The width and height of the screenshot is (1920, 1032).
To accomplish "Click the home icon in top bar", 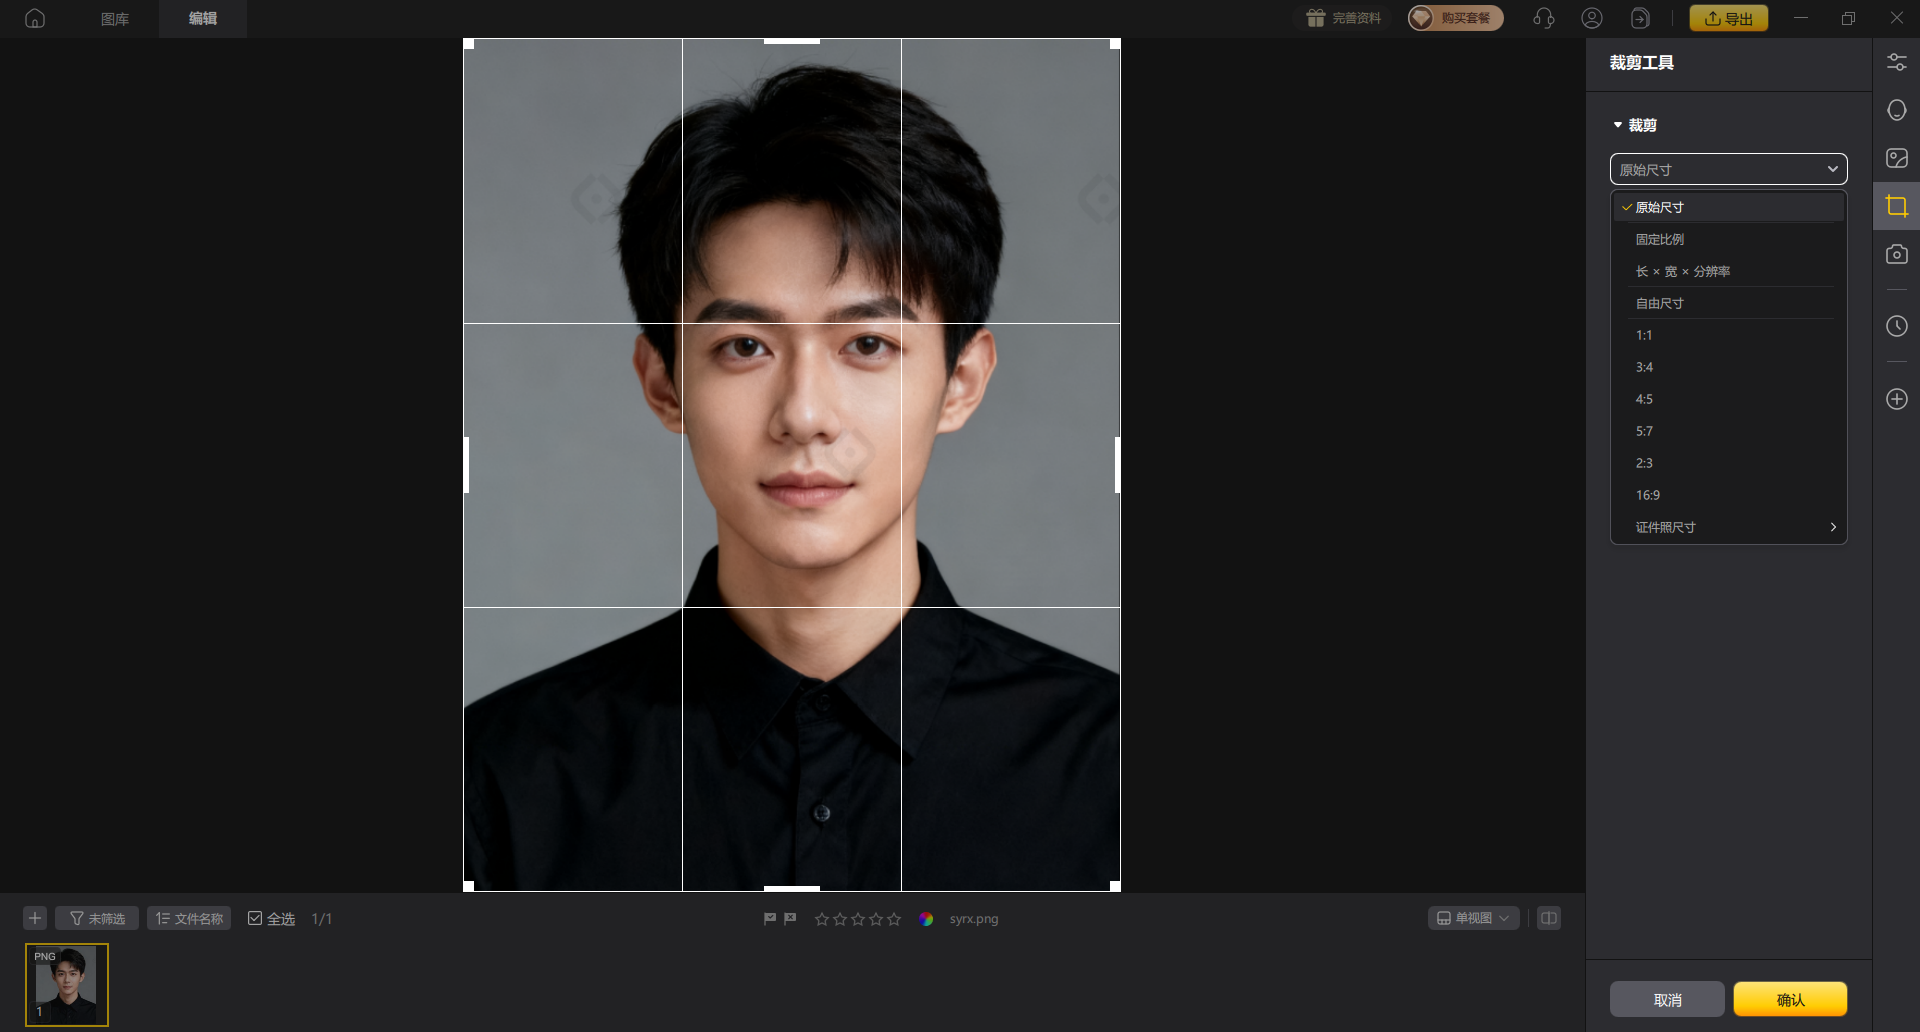I will click(x=35, y=18).
